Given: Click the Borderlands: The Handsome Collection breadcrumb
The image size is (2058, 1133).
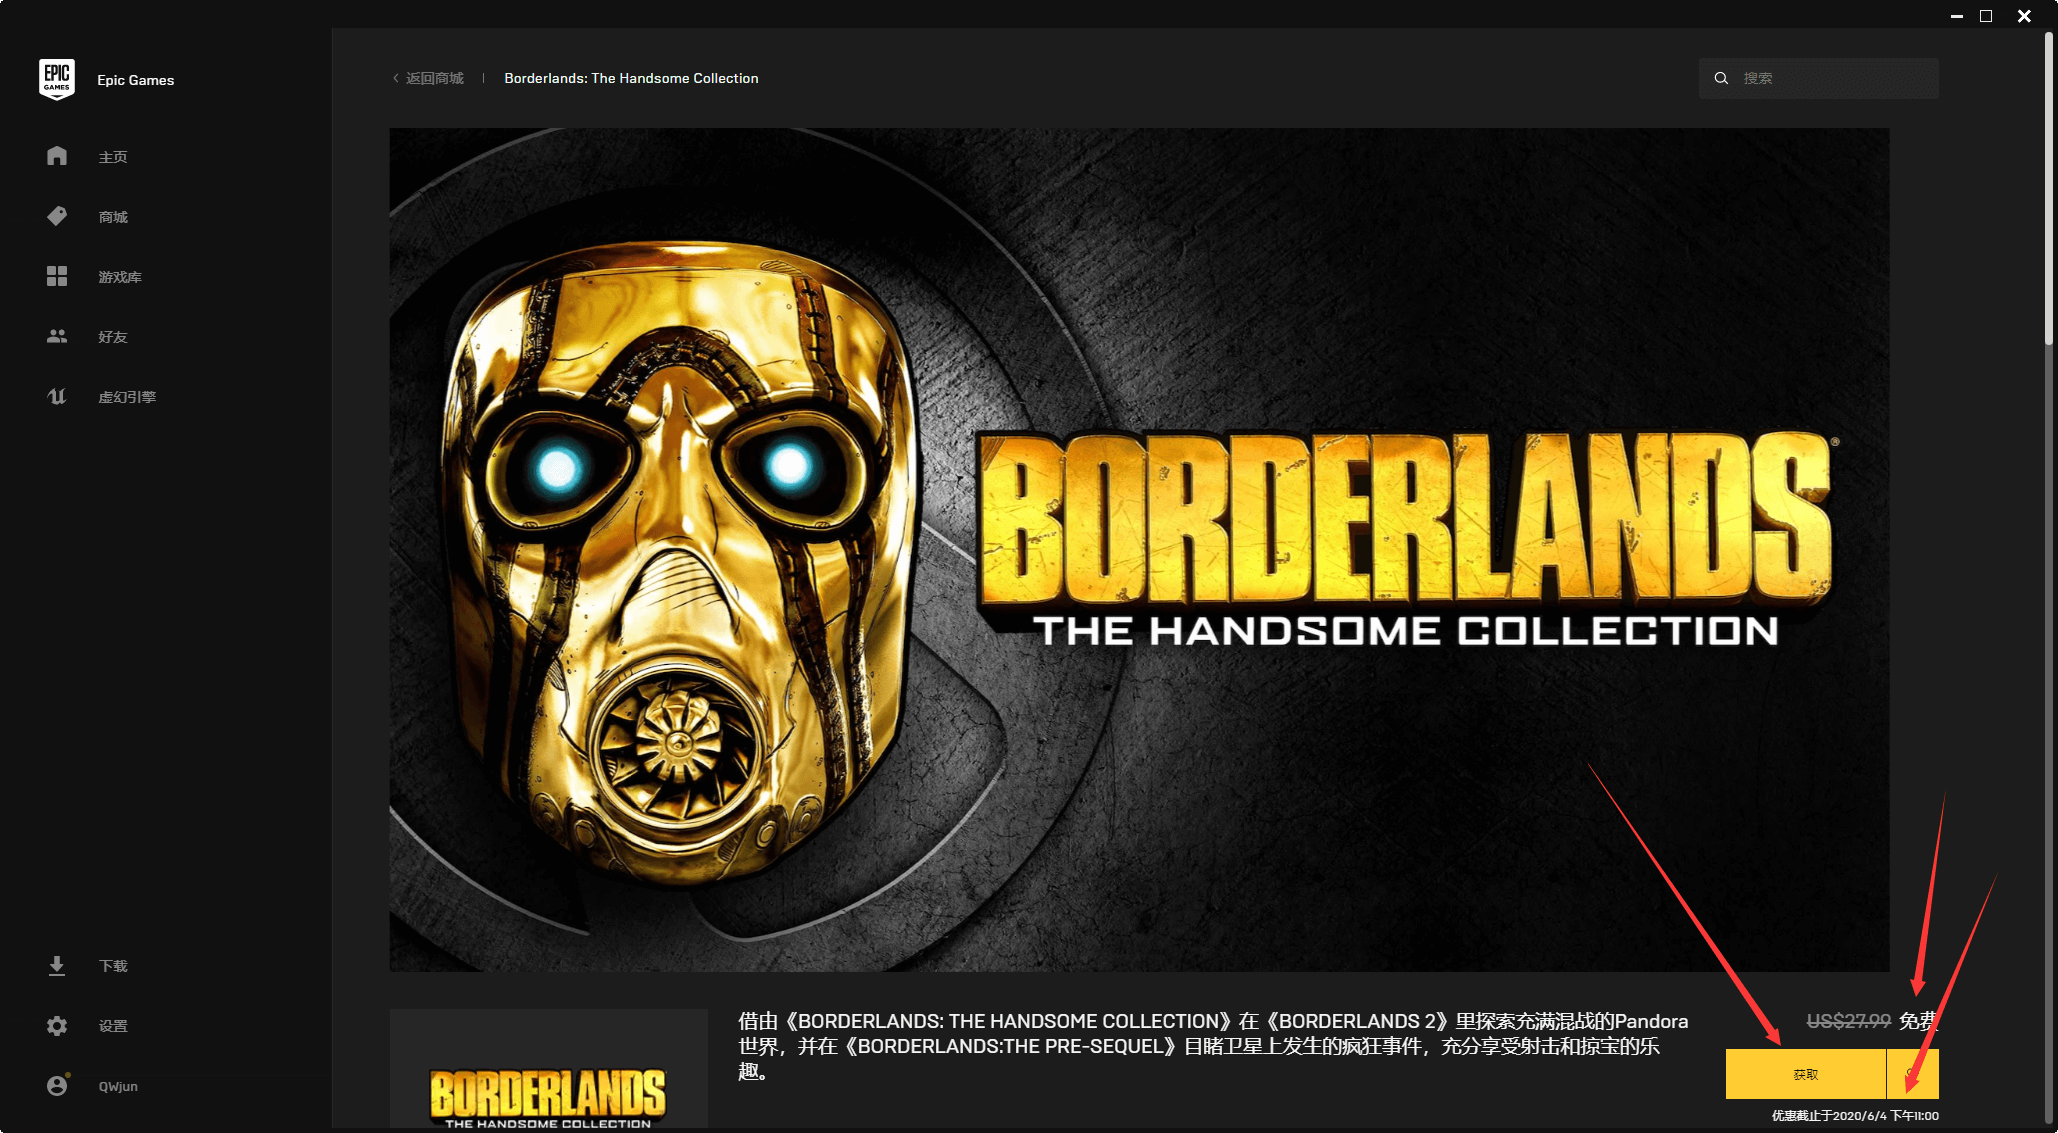Looking at the screenshot, I should pos(631,78).
